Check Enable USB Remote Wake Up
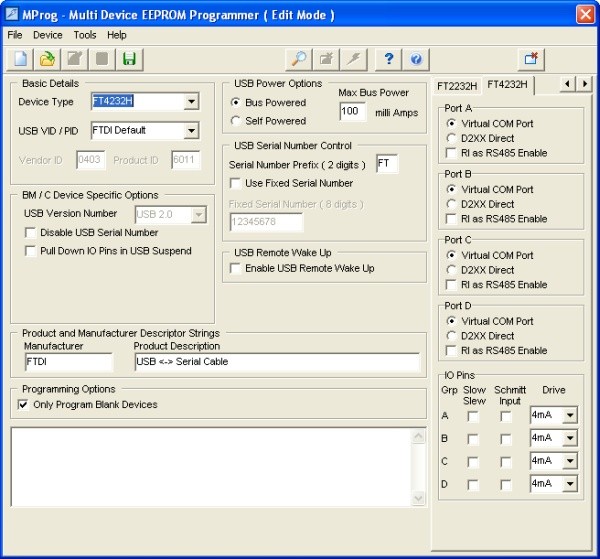Image resolution: width=600 pixels, height=559 pixels. 235,268
